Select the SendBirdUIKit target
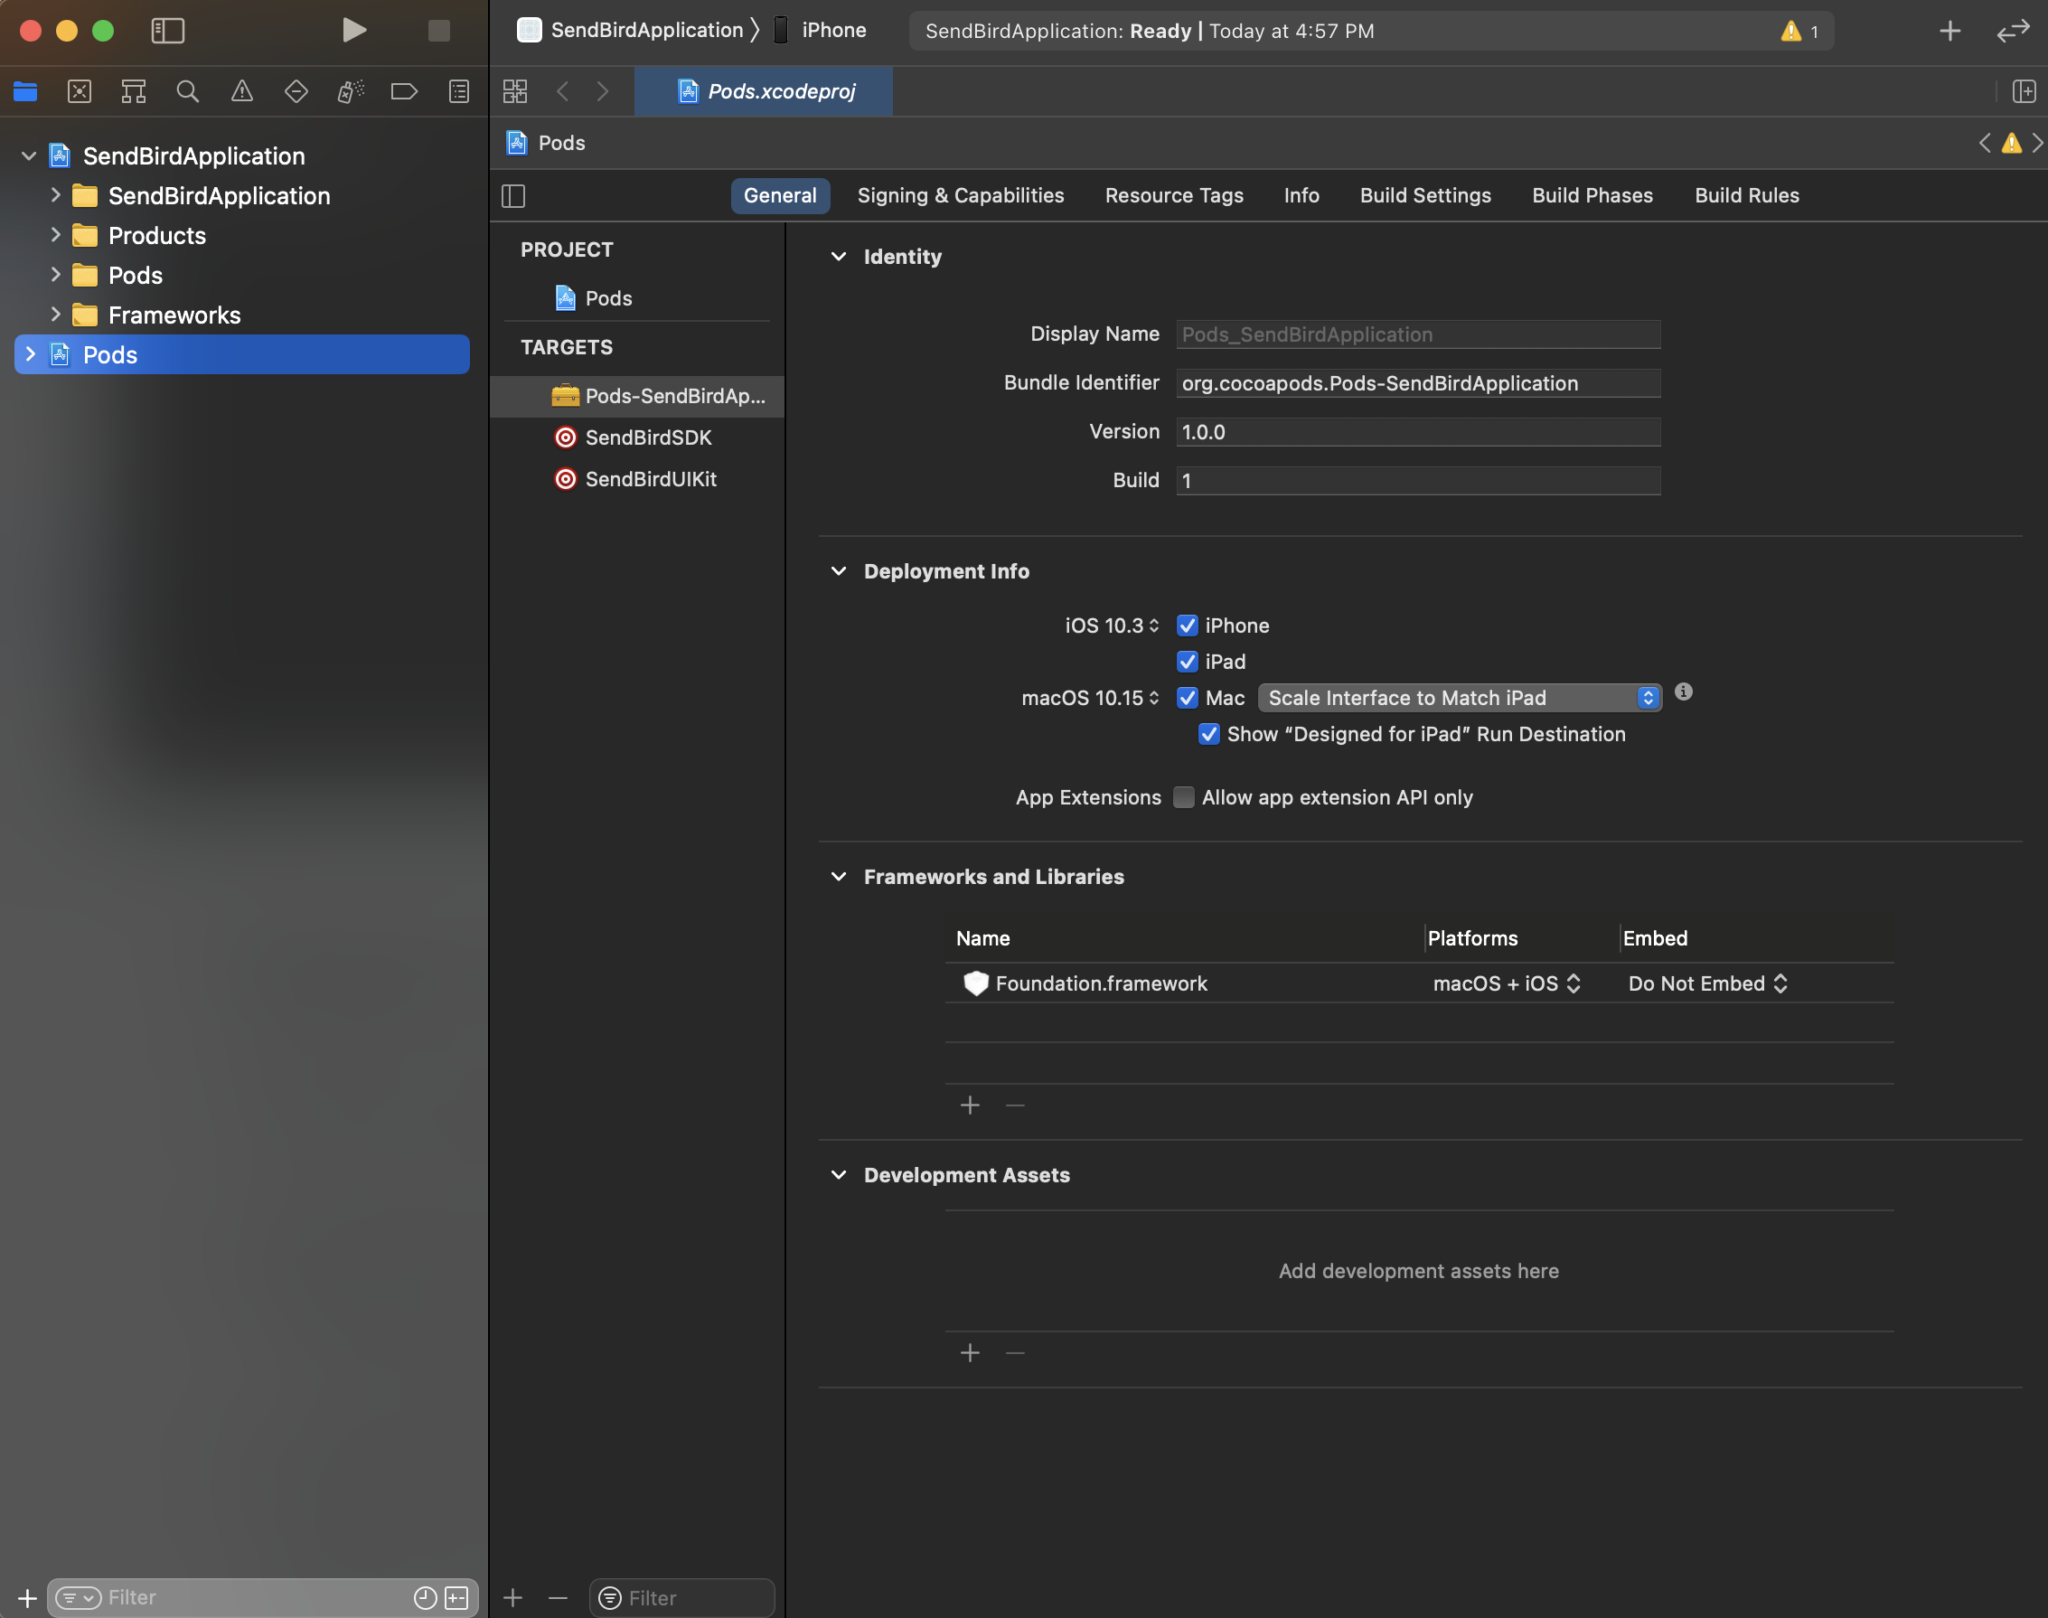 [x=637, y=479]
